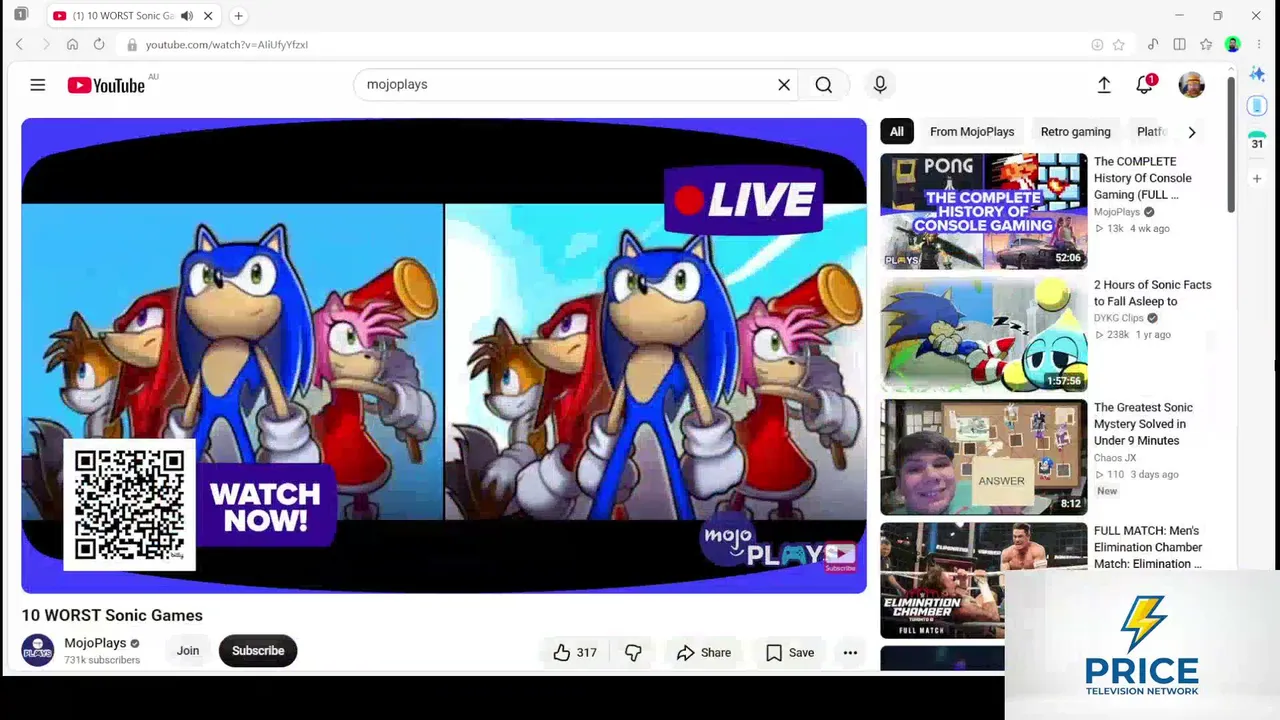Open the media control music note icon

(x=1153, y=44)
